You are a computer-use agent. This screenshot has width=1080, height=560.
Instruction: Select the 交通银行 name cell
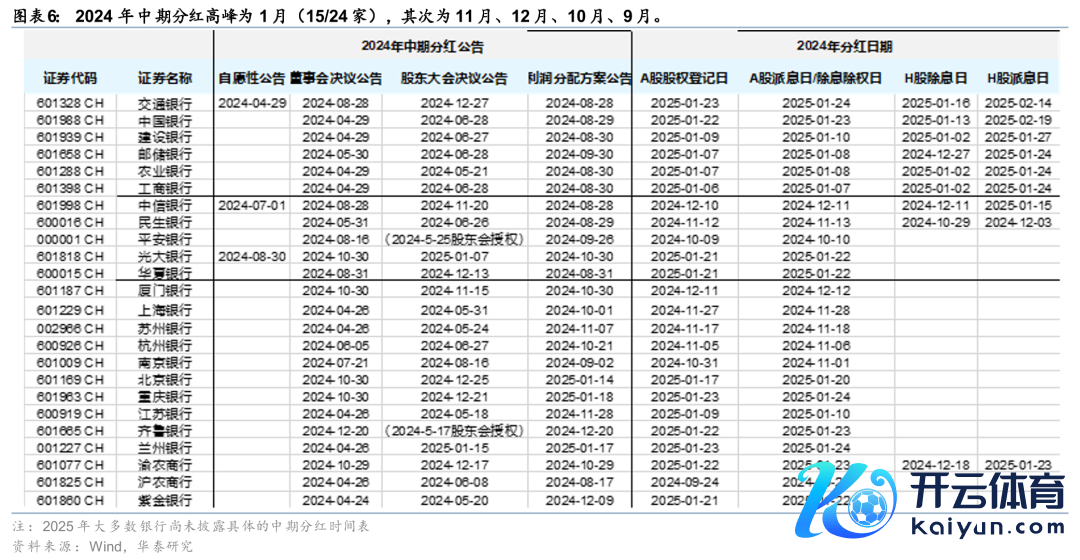tap(164, 103)
